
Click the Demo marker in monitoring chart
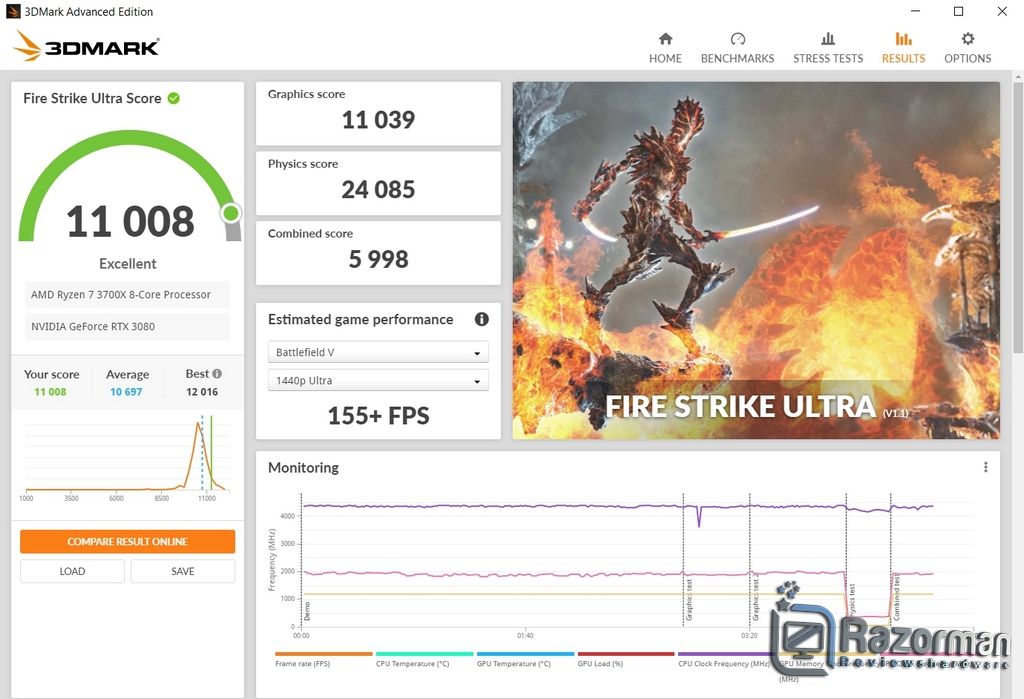308,611
